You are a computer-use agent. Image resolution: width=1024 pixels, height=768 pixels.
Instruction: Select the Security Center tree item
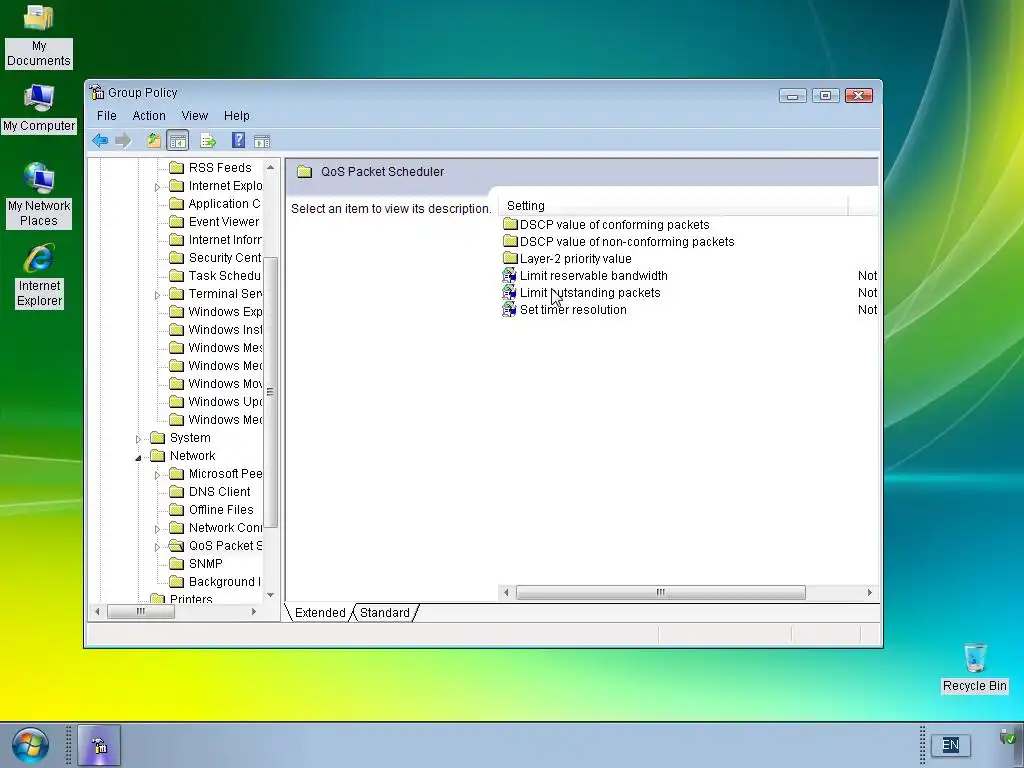(216, 258)
